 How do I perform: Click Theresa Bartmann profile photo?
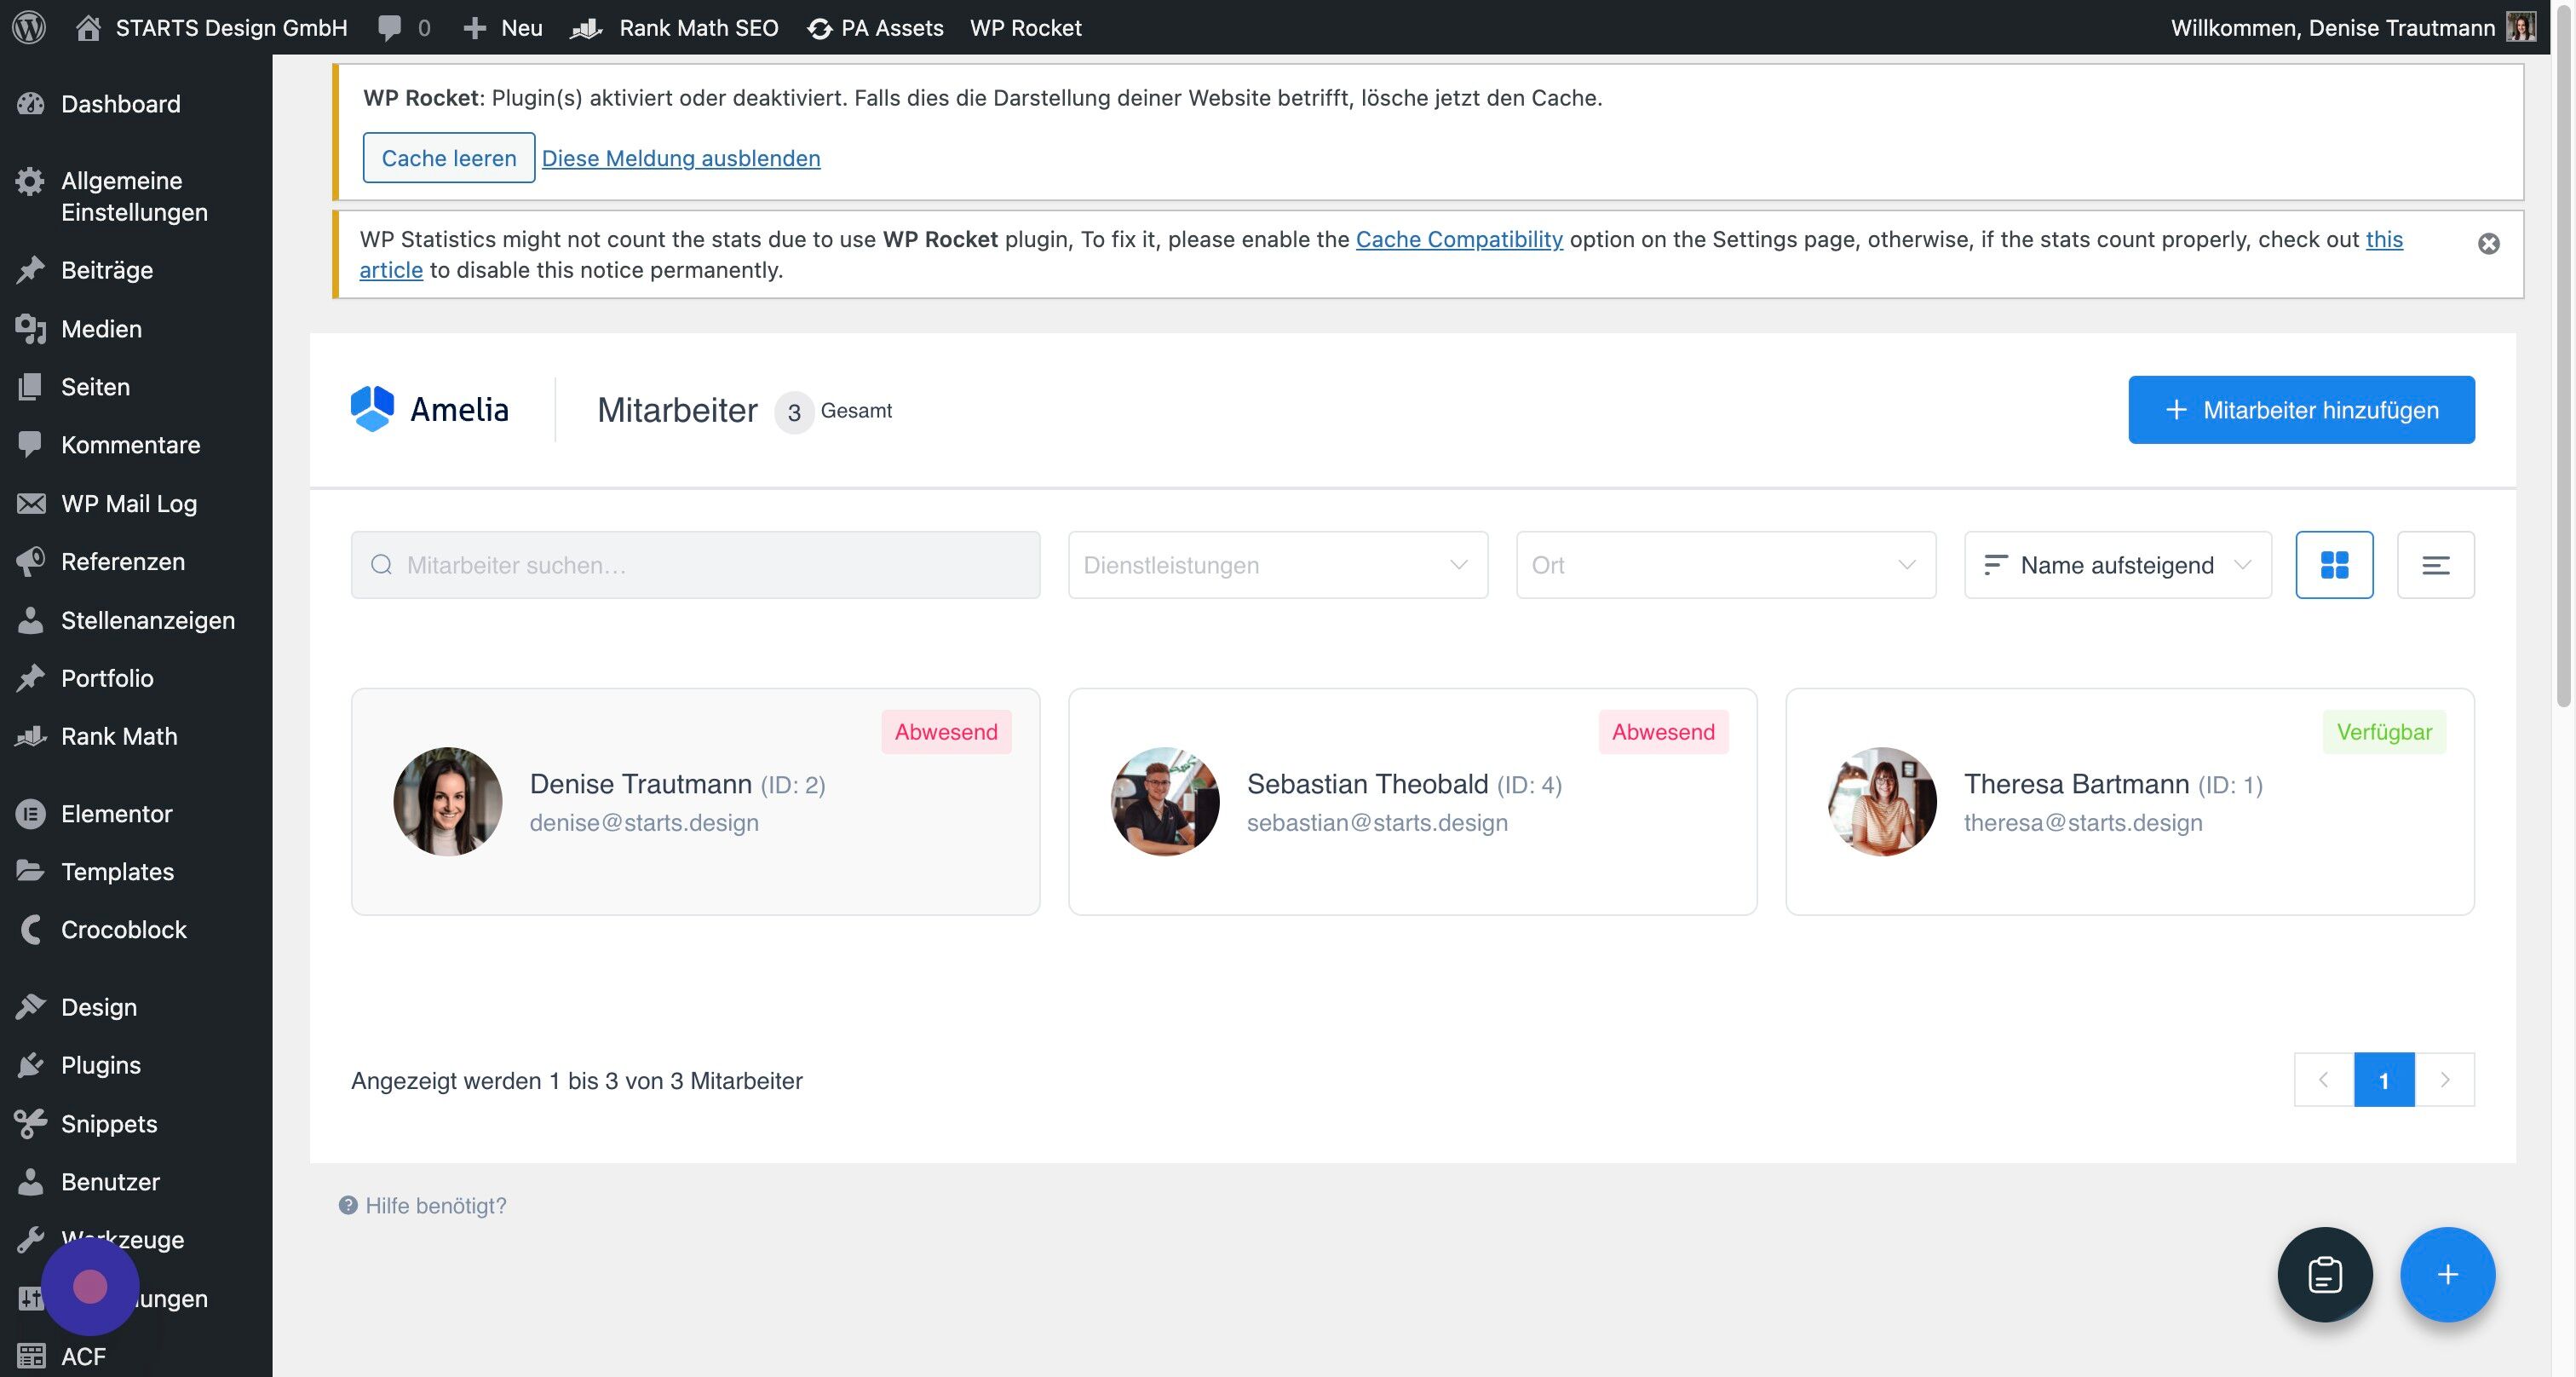click(x=1882, y=801)
